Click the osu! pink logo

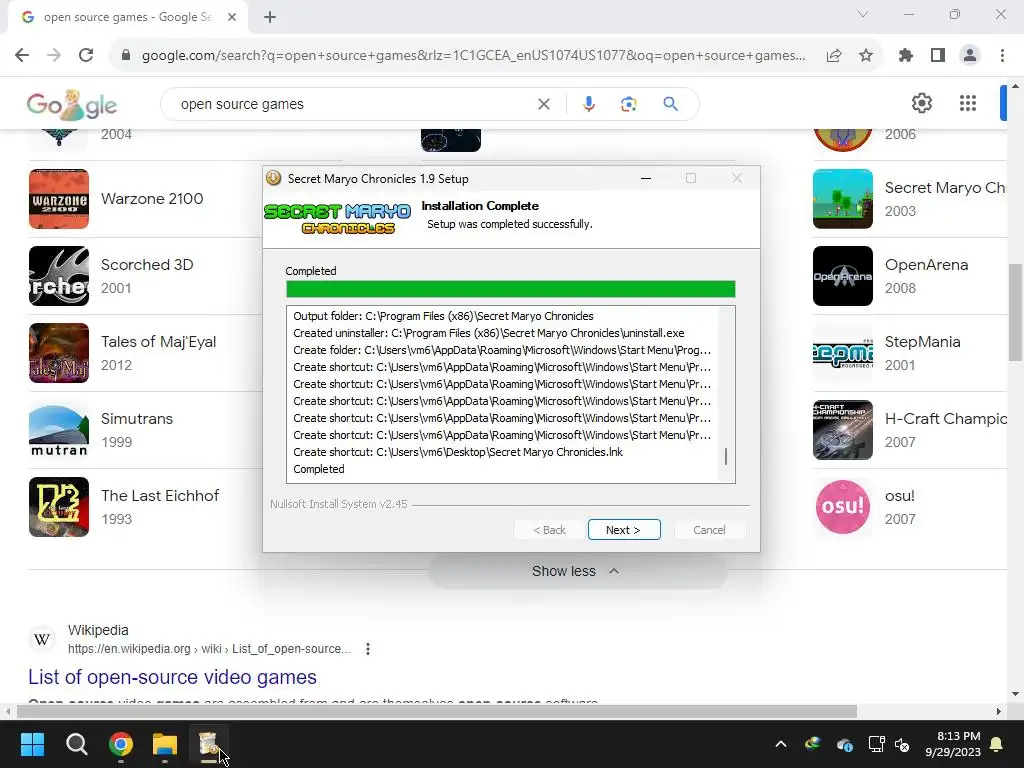click(x=842, y=507)
